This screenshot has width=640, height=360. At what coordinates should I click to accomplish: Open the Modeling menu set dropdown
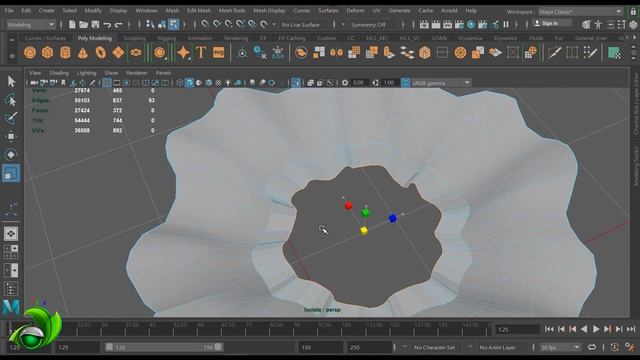pos(31,25)
